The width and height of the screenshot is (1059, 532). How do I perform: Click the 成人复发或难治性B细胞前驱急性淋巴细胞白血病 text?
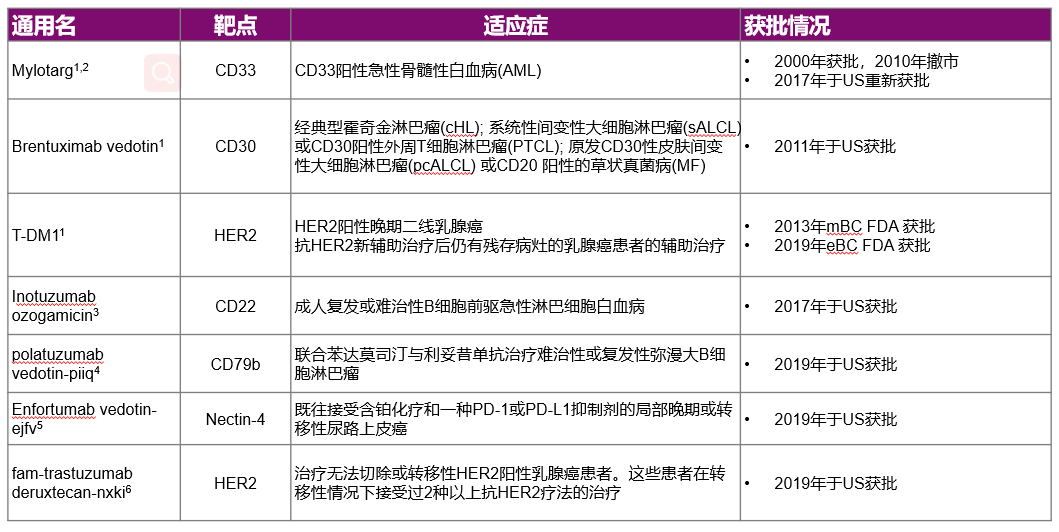click(x=470, y=306)
